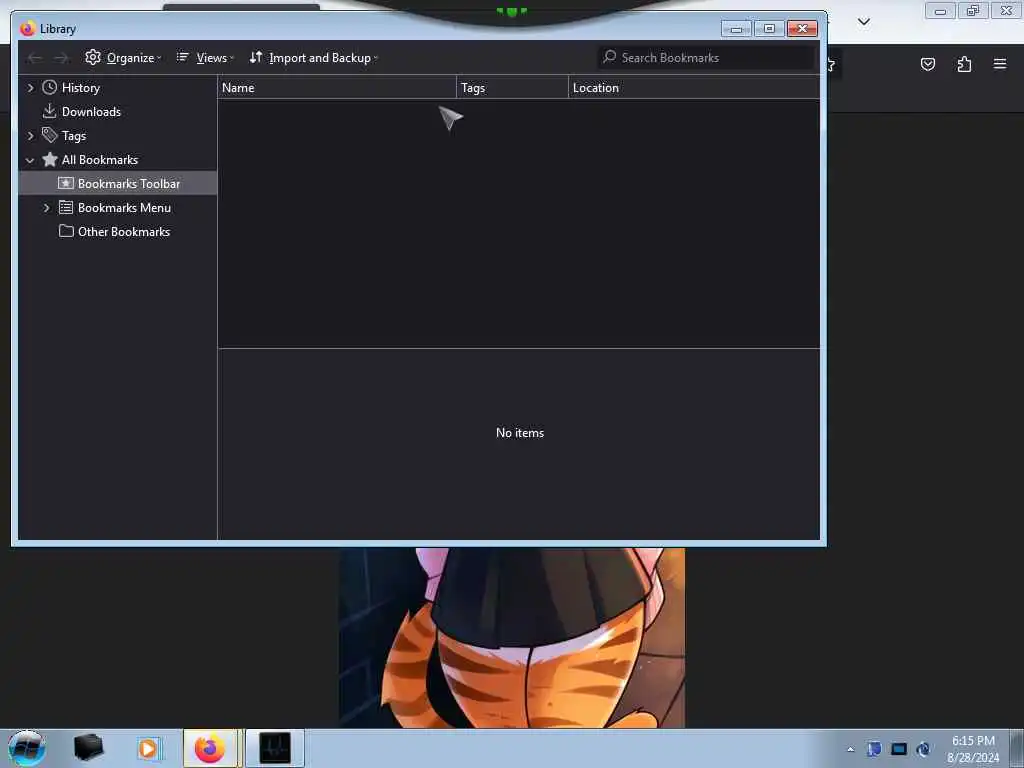Click the Bookmarks Toolbar folder icon
Image resolution: width=1024 pixels, height=768 pixels.
[x=66, y=184]
